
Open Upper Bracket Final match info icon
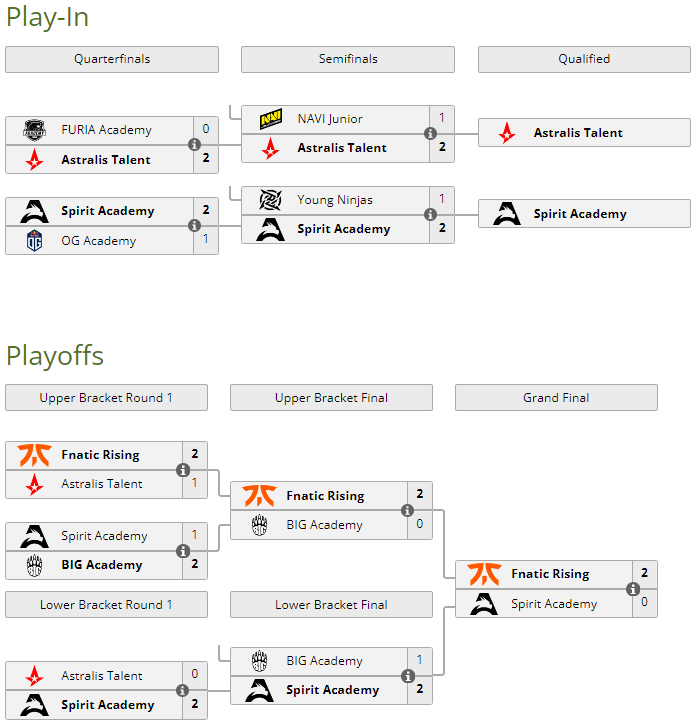(x=409, y=511)
